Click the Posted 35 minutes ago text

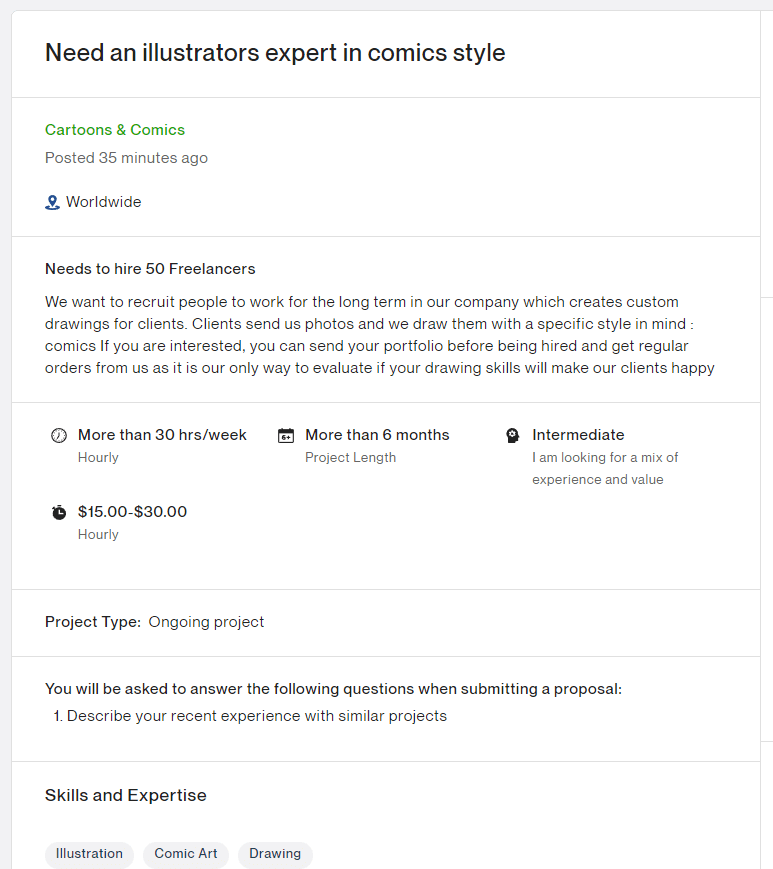tap(125, 158)
